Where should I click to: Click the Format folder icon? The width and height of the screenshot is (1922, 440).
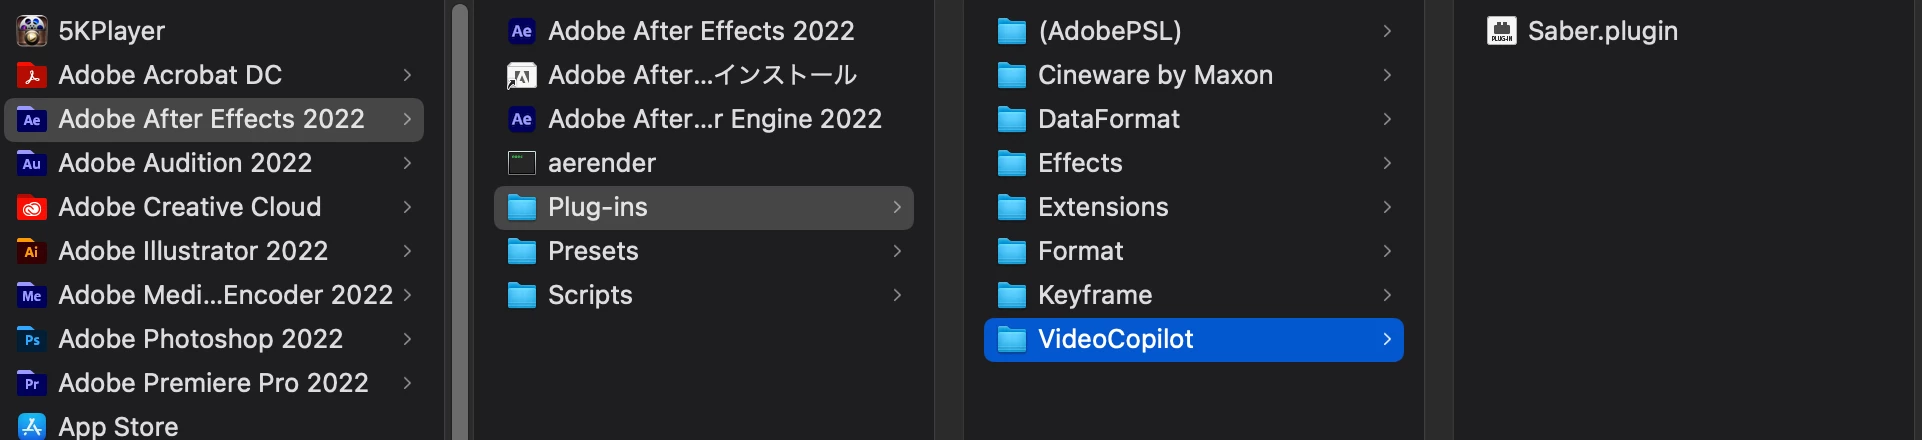coord(1012,251)
